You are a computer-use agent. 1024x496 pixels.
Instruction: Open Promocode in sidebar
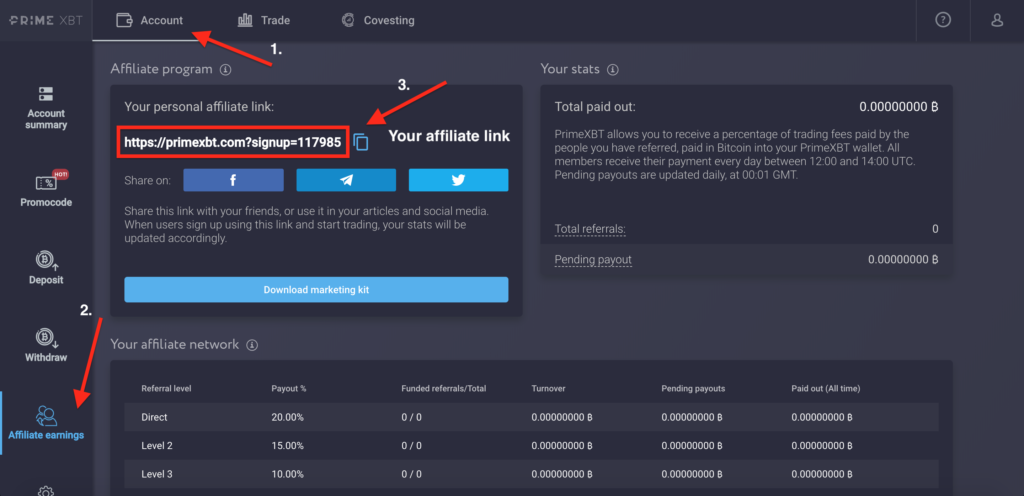coord(46,190)
